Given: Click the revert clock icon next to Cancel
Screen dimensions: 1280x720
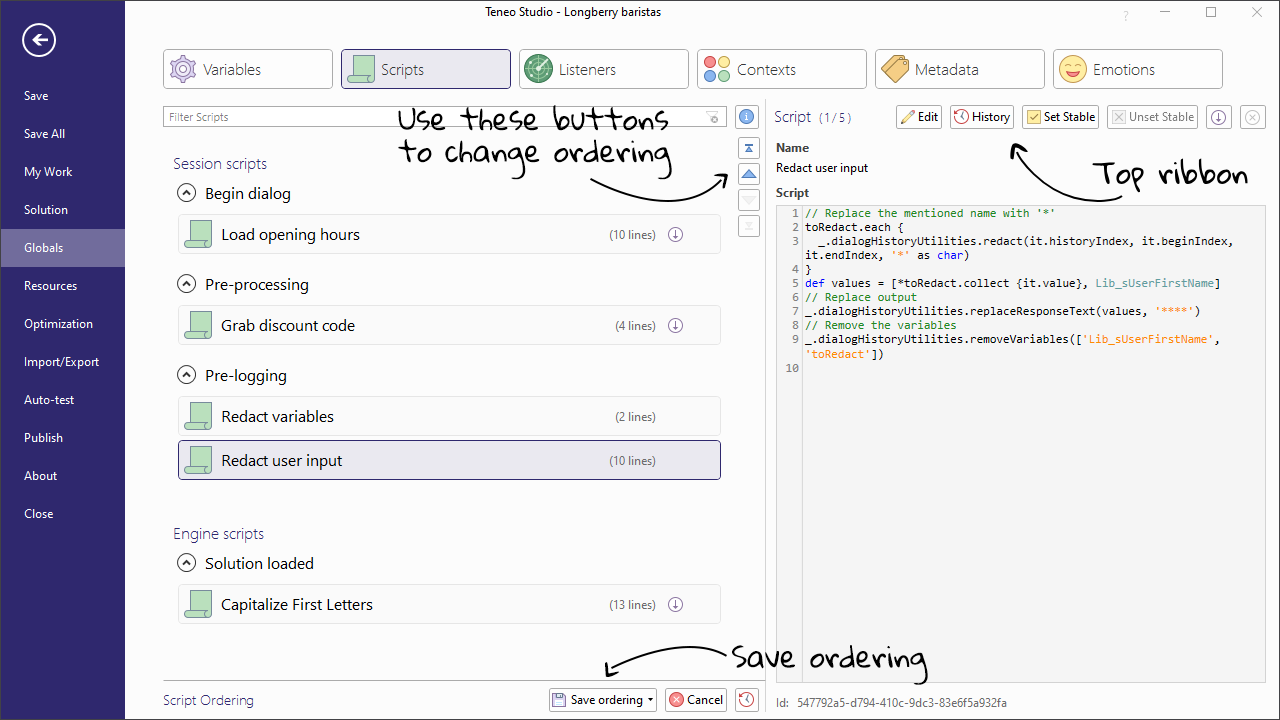Looking at the screenshot, I should tap(746, 699).
